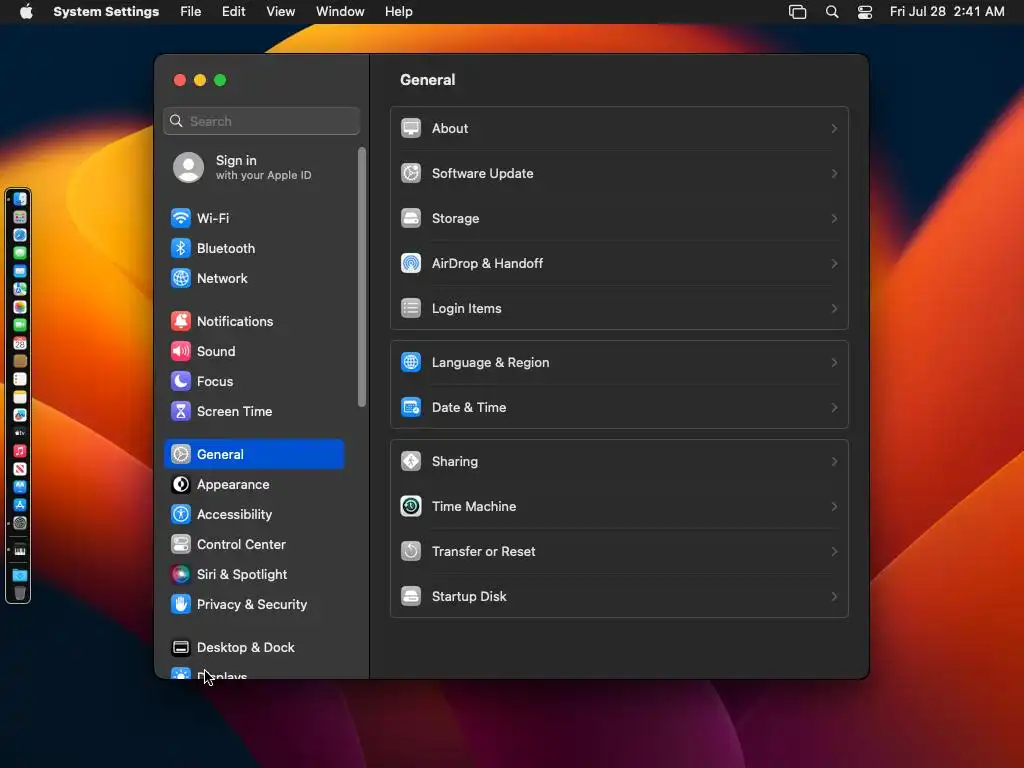Click the AirDrop & Handoff chevron
Image resolution: width=1024 pixels, height=768 pixels.
(x=834, y=264)
